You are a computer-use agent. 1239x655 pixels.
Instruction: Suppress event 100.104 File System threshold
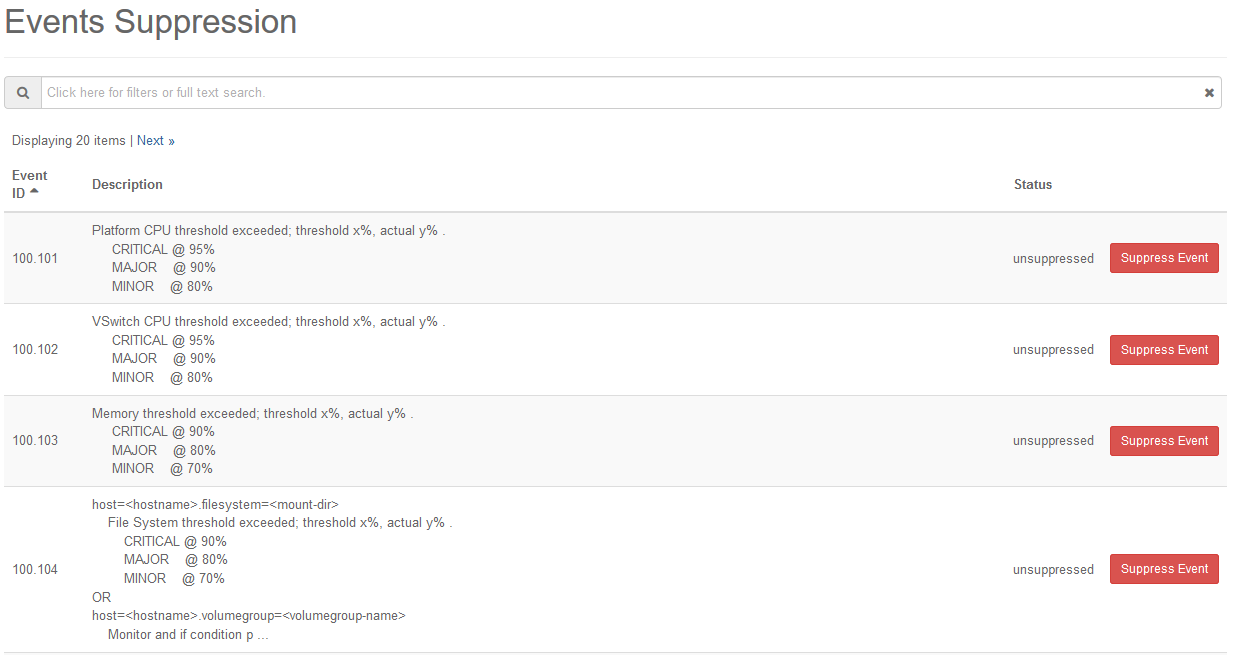point(1164,569)
